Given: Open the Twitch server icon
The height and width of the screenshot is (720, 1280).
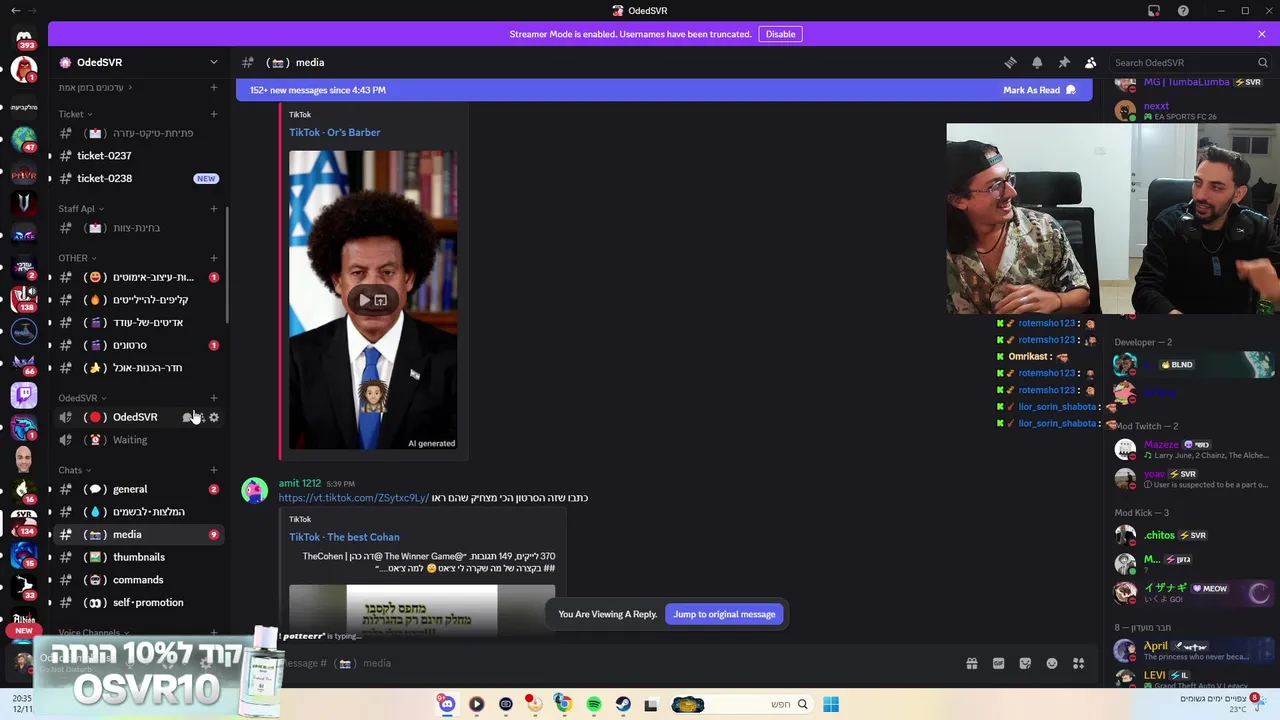Looking at the screenshot, I should 24,395.
